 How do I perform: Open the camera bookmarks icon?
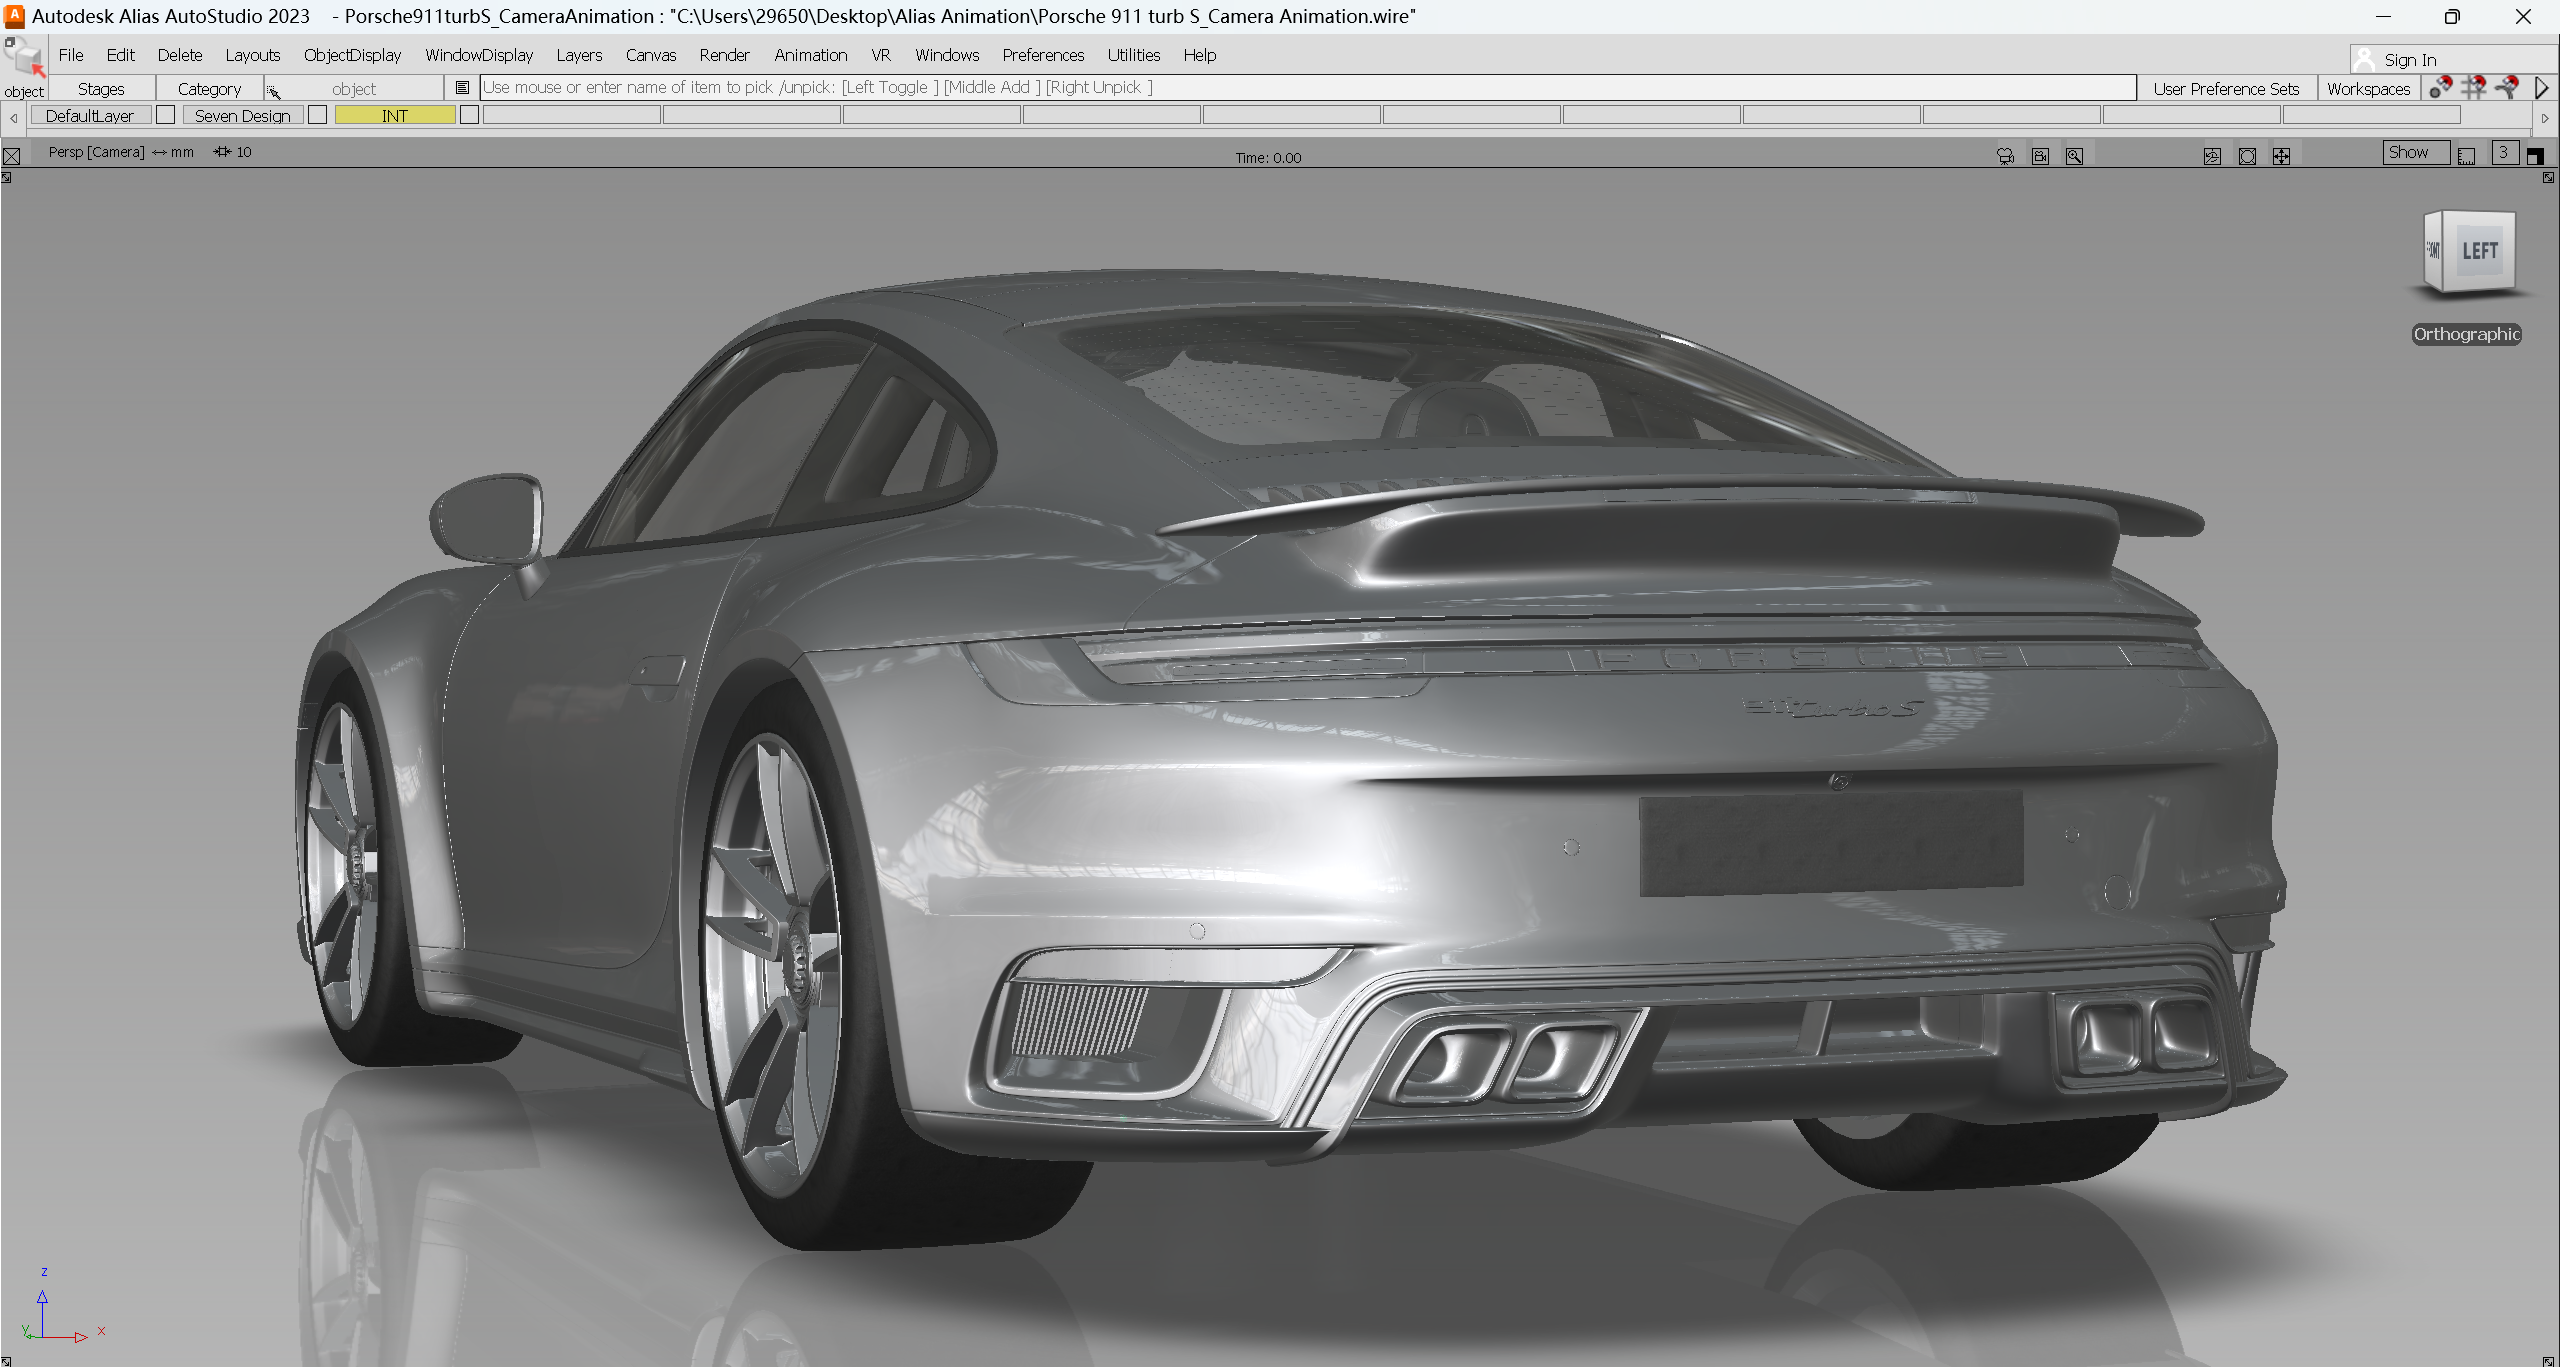pos(2040,155)
